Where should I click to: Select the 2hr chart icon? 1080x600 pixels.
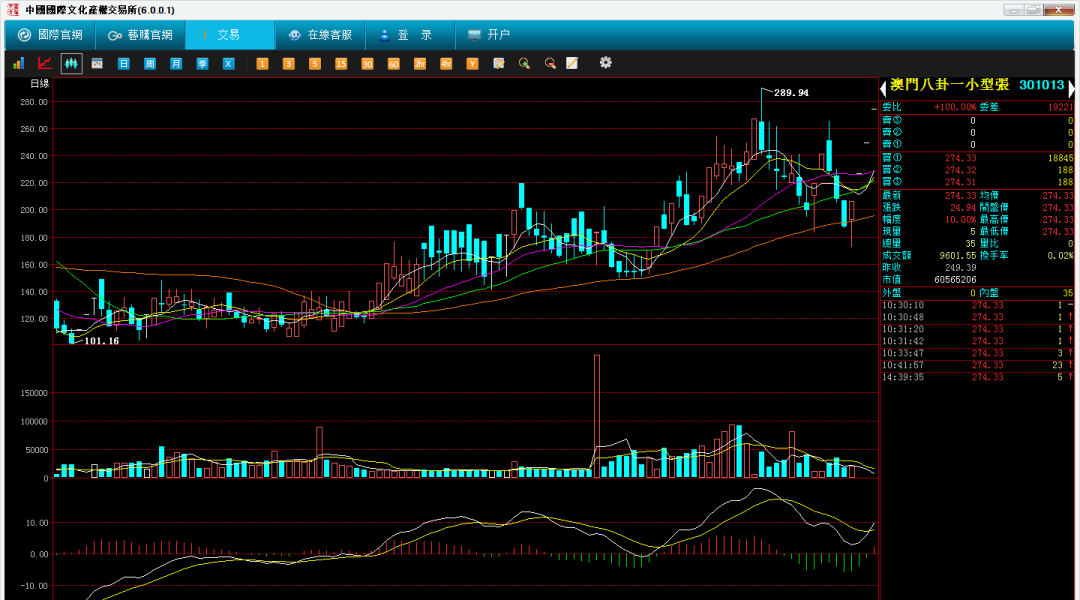419,63
